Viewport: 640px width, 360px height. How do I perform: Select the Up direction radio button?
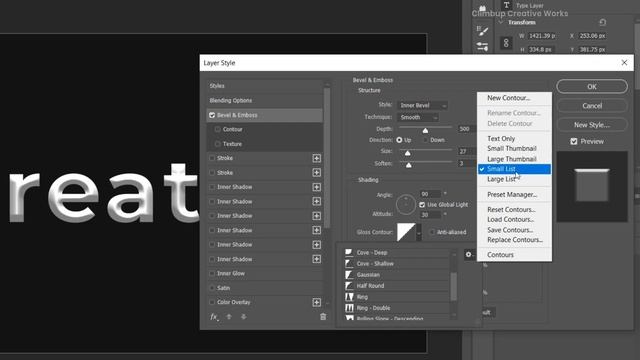click(399, 140)
